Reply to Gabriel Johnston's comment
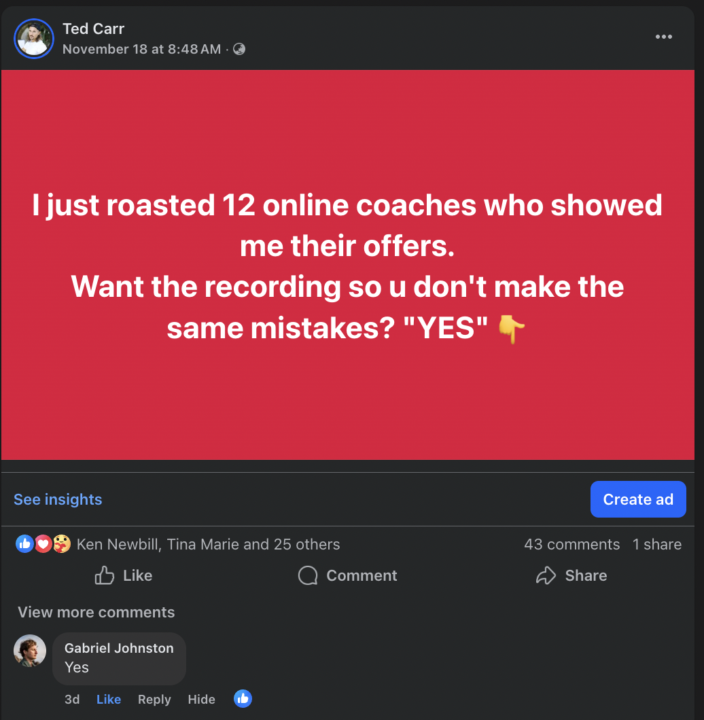The image size is (704, 720). pyautogui.click(x=154, y=699)
